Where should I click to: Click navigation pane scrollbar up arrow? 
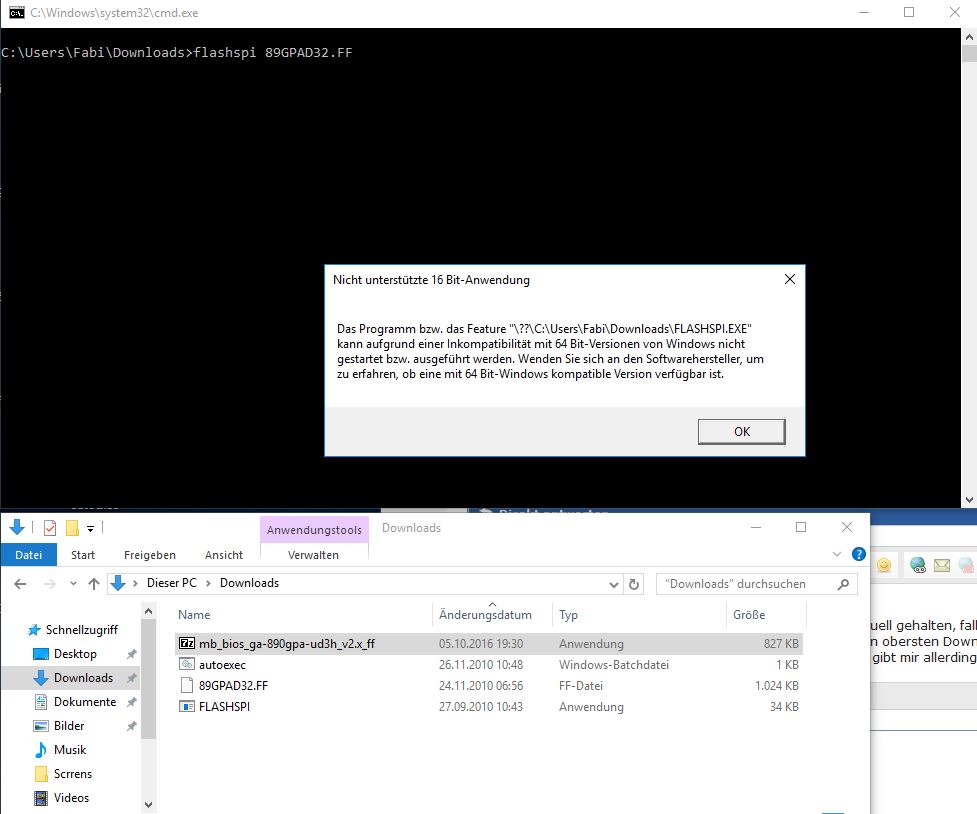[148, 611]
